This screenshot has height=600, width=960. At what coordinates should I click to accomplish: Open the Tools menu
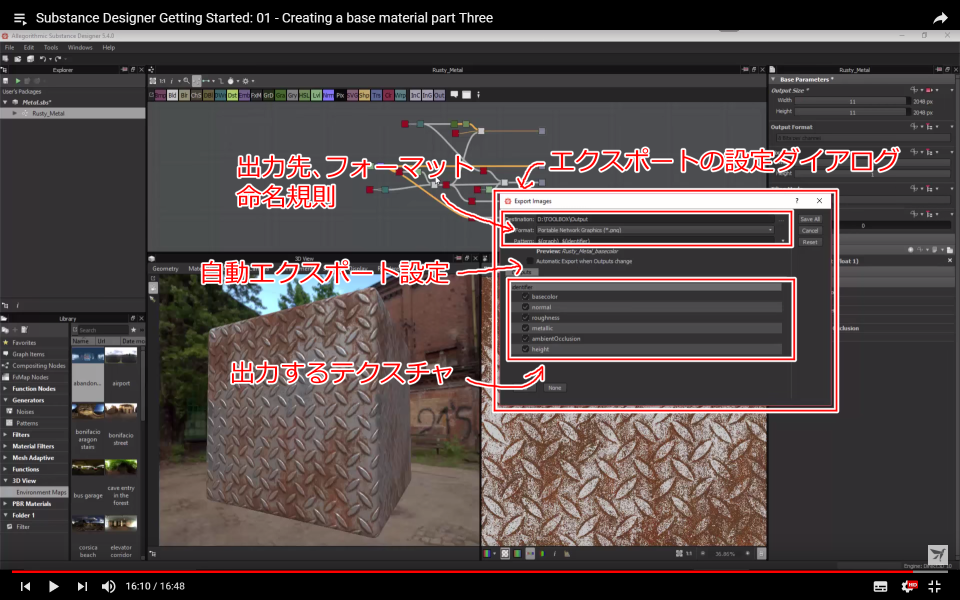click(x=51, y=47)
